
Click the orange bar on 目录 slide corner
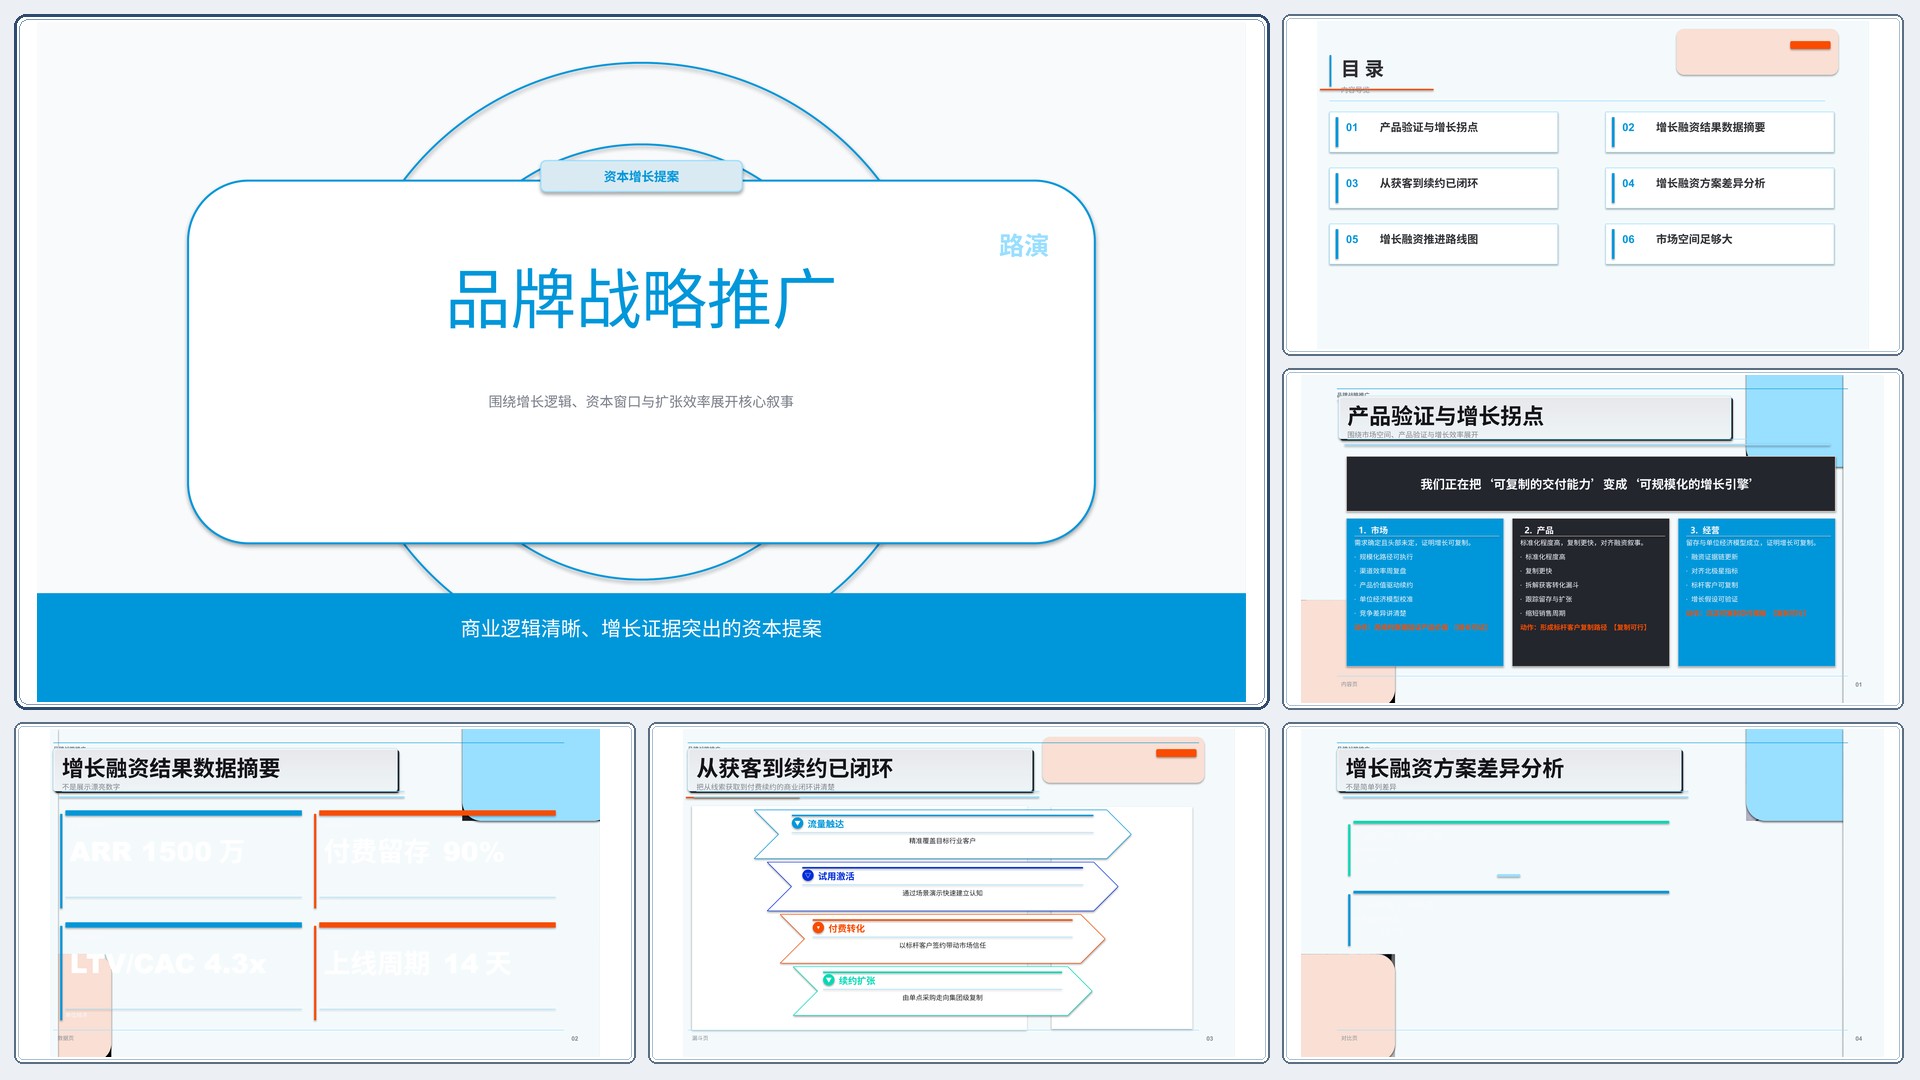coord(1810,45)
